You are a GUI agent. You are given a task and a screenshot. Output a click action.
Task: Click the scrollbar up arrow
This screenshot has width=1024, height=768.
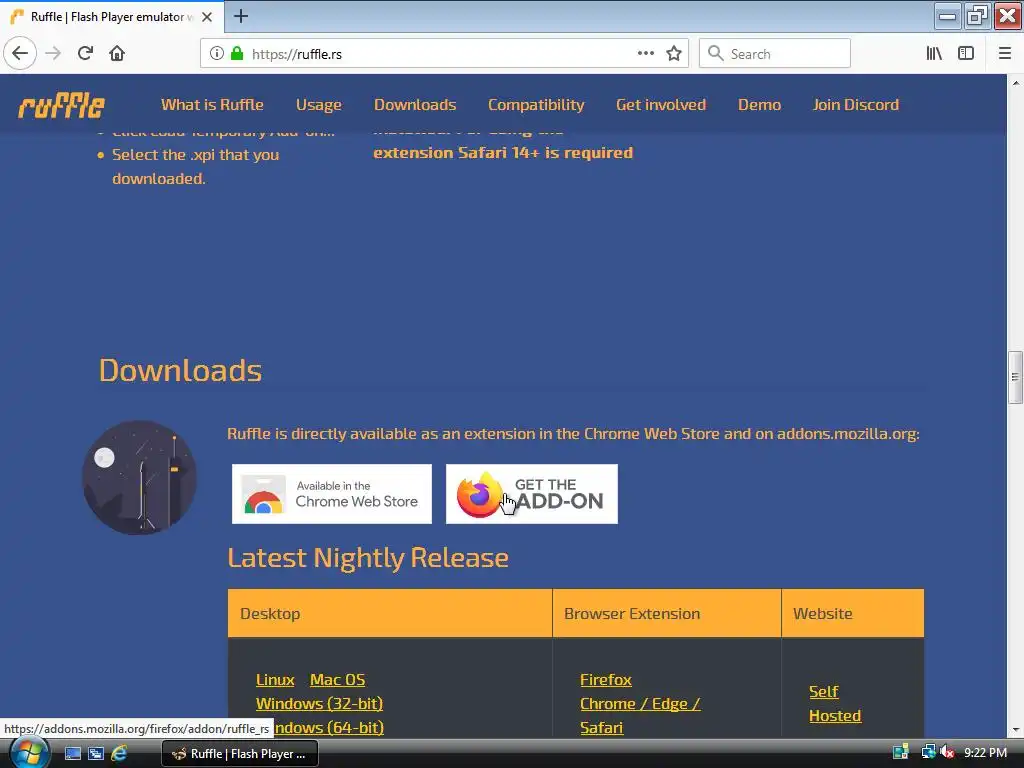pyautogui.click(x=1016, y=83)
